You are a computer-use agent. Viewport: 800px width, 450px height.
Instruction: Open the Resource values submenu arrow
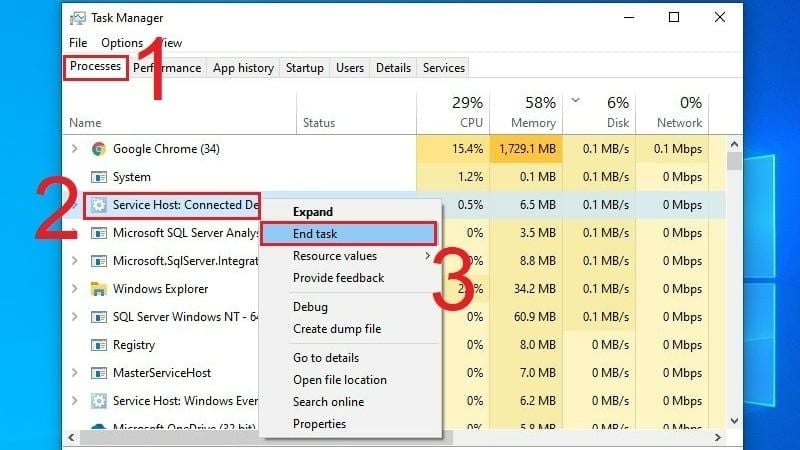(428, 256)
